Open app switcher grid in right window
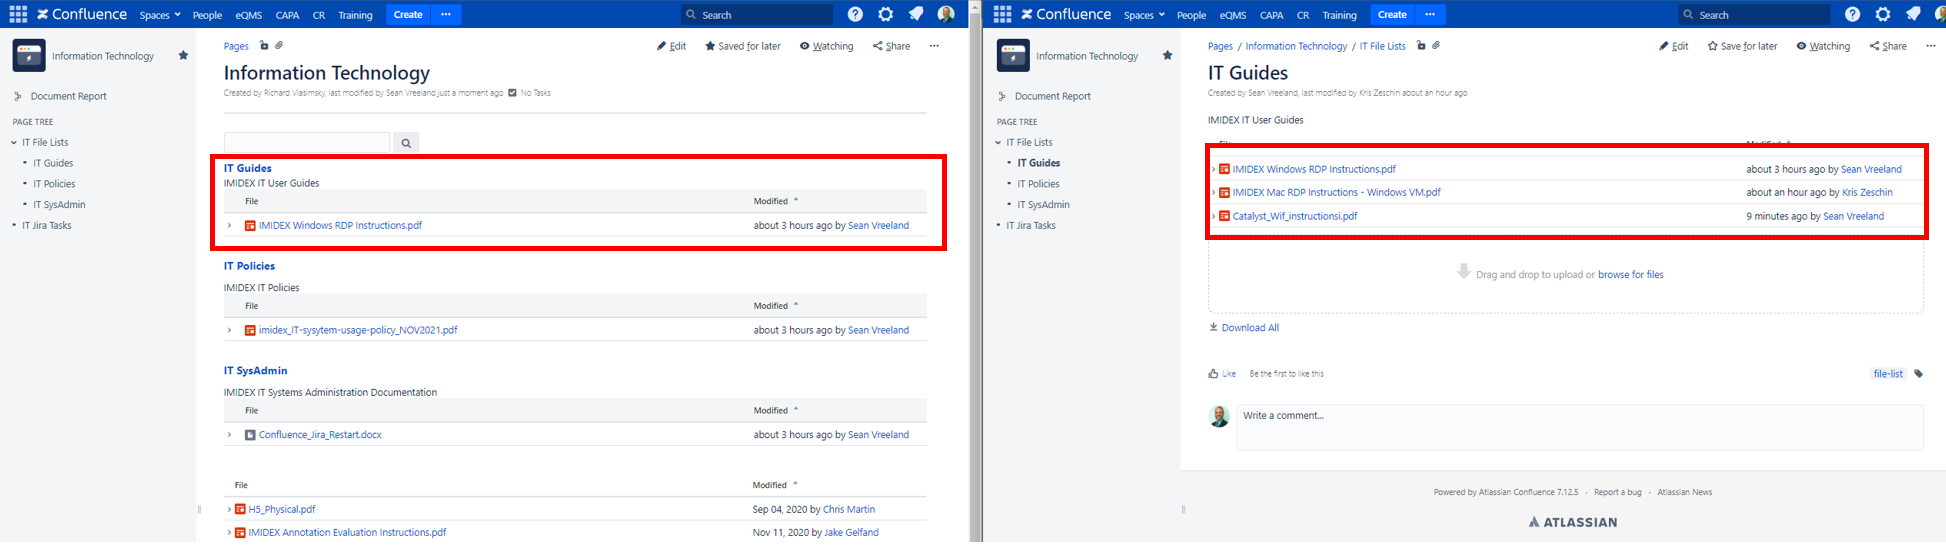Image resolution: width=1946 pixels, height=553 pixels. [1002, 15]
